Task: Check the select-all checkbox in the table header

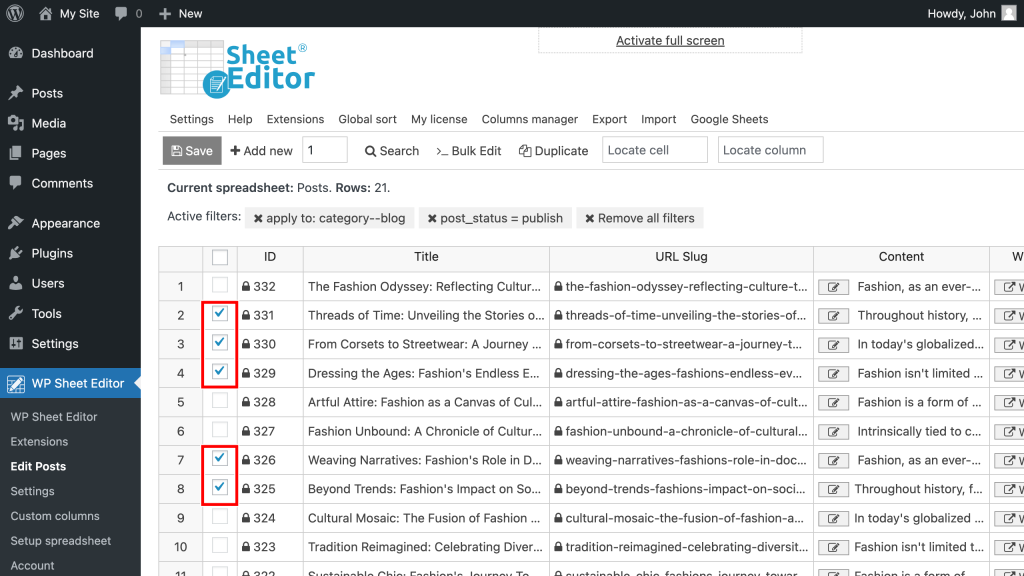Action: coord(220,257)
